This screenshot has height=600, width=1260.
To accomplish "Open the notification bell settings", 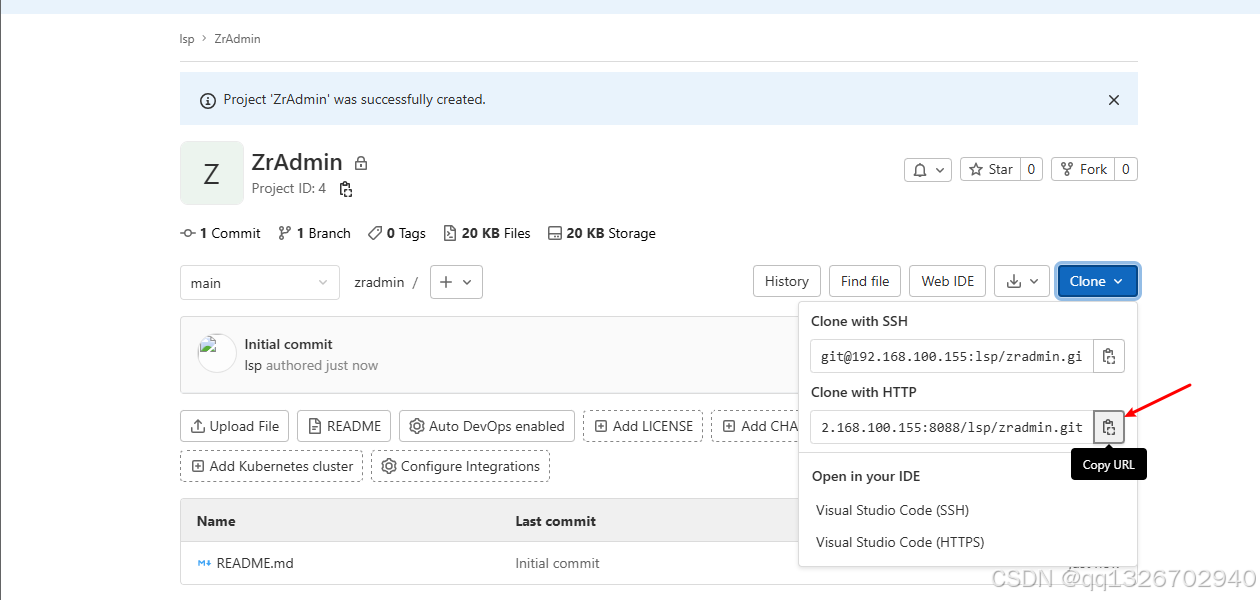I will click(x=927, y=169).
